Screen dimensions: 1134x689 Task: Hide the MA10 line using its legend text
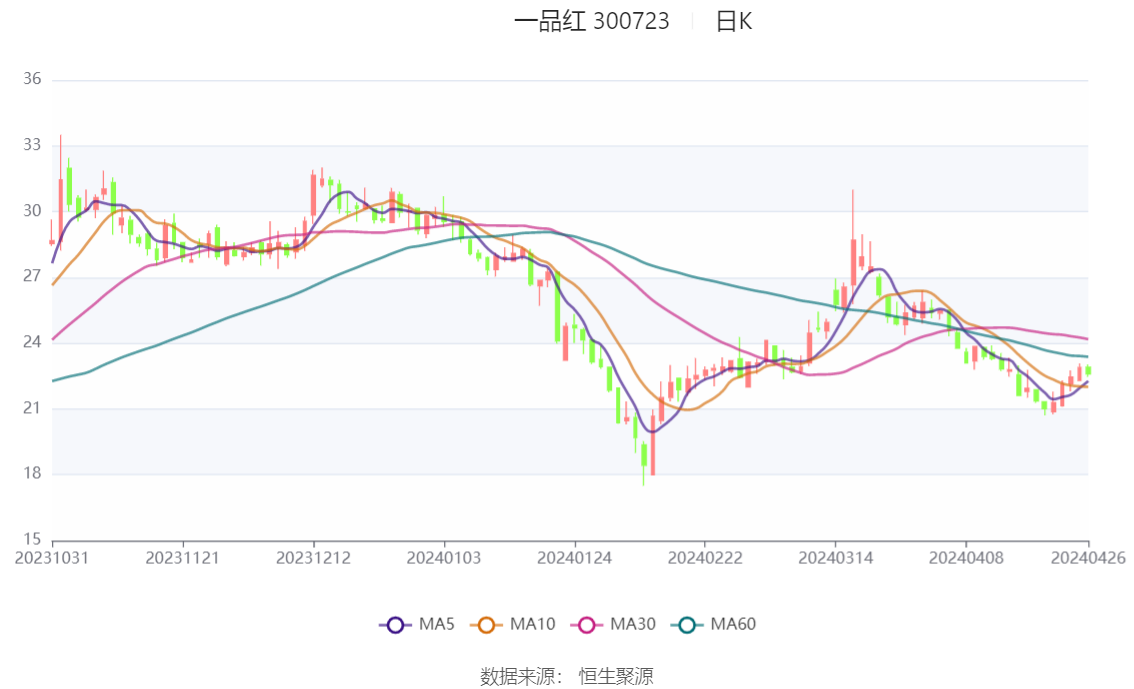532,625
